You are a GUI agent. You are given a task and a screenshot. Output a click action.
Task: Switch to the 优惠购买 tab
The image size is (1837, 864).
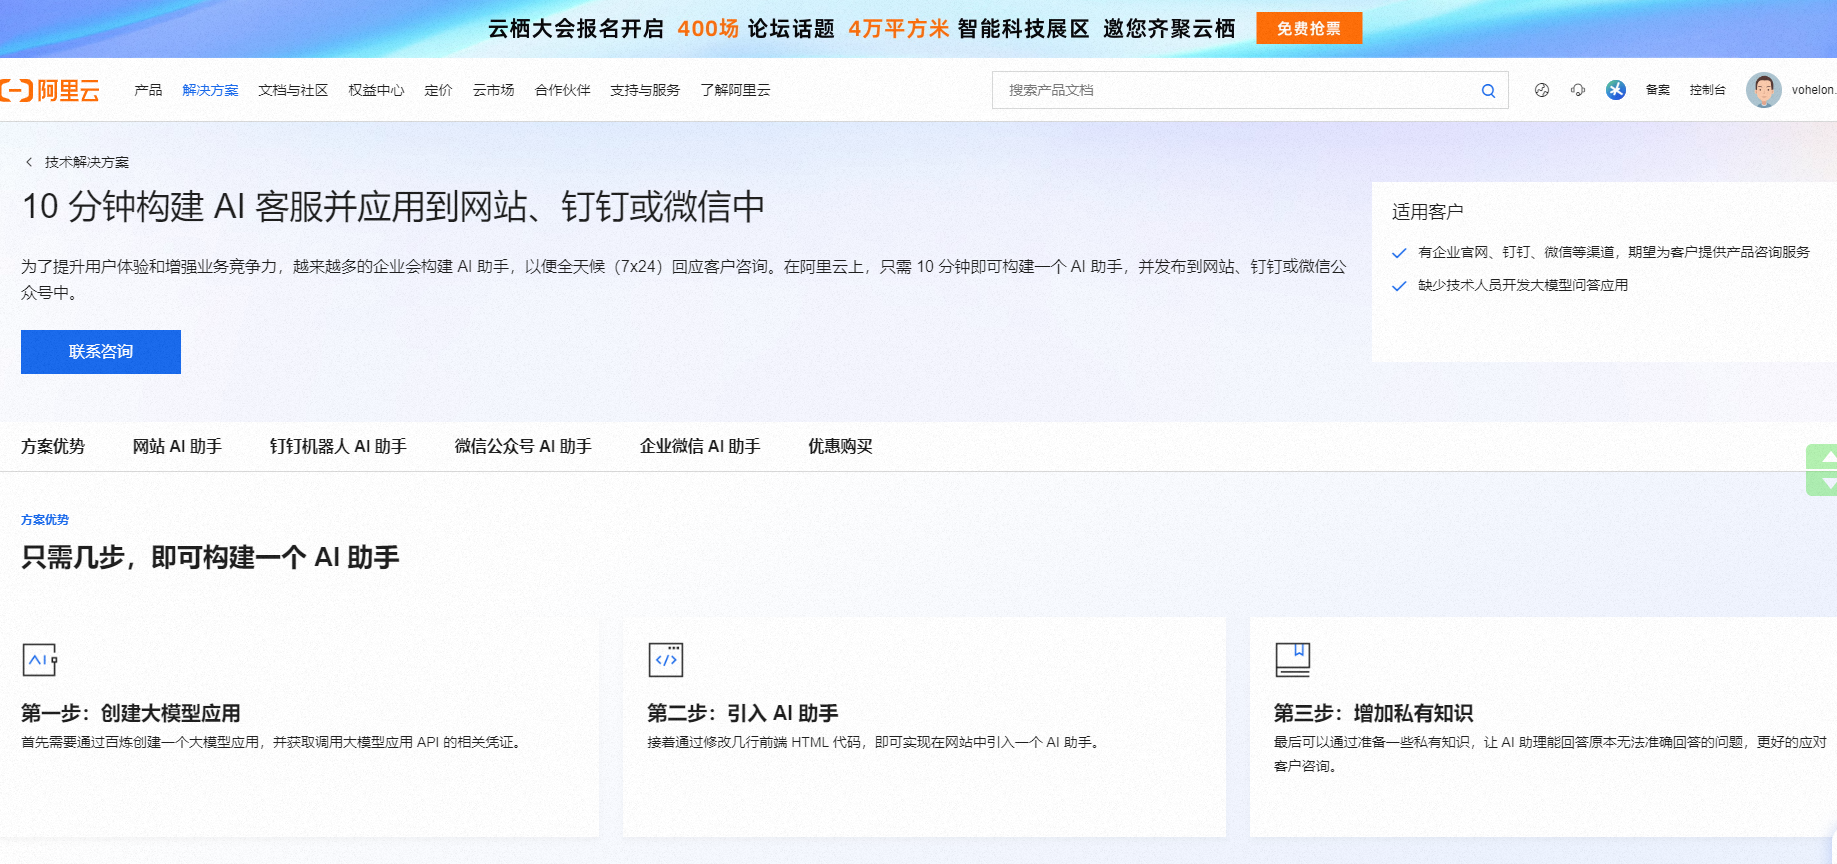pos(840,446)
